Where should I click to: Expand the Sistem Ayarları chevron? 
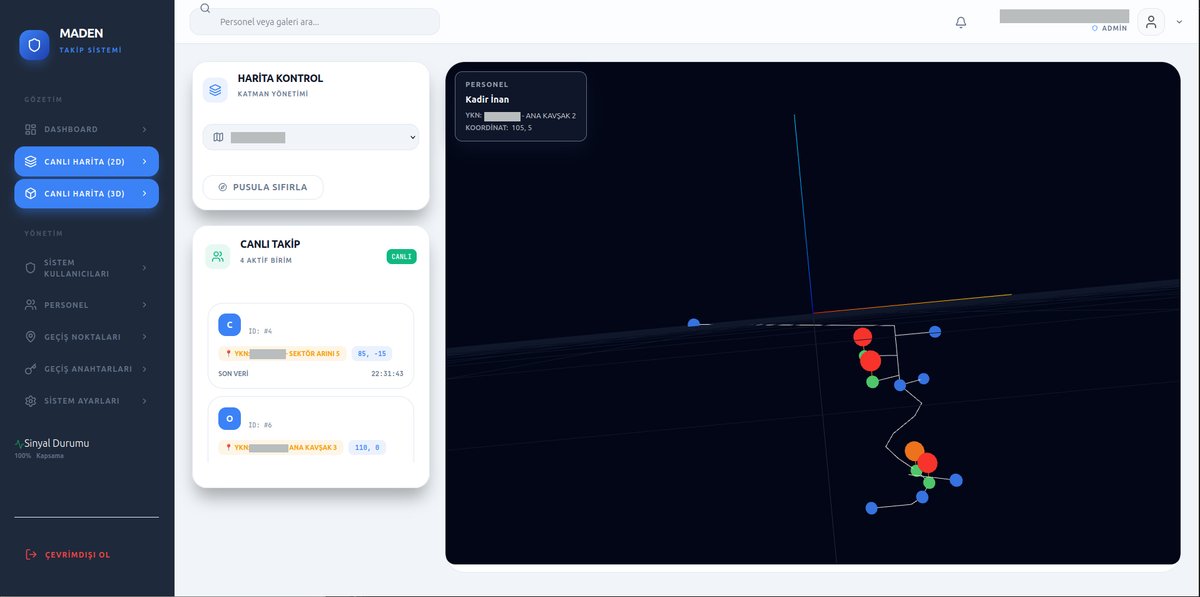coord(144,401)
